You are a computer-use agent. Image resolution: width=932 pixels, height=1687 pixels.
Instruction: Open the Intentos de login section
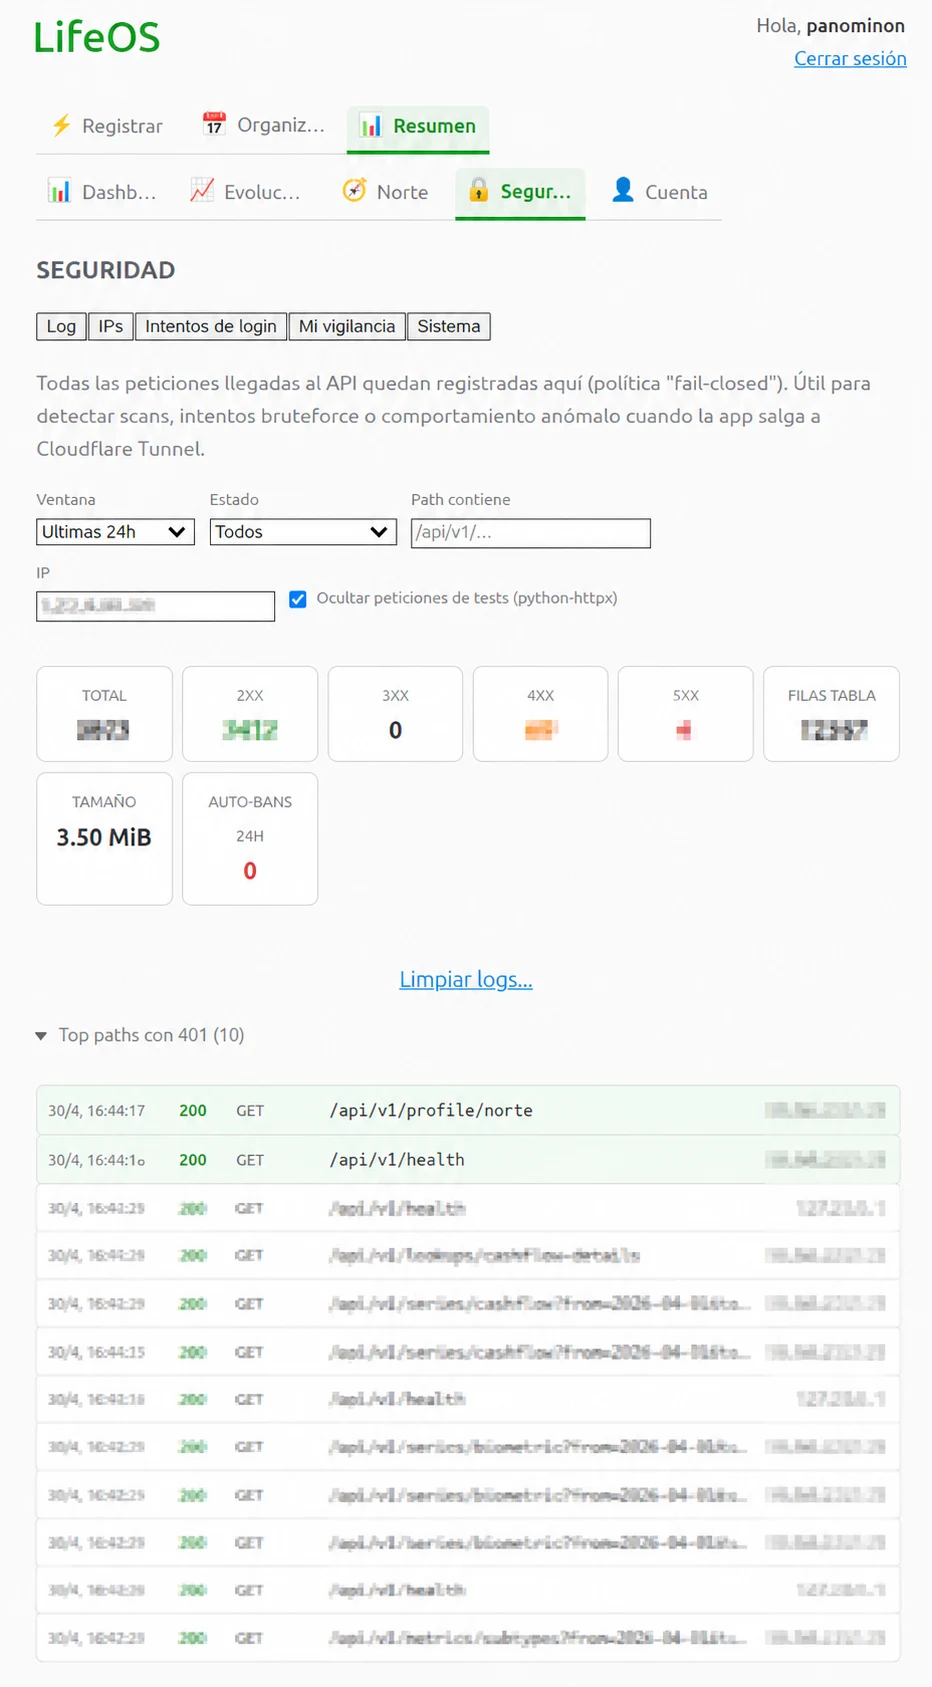pyautogui.click(x=211, y=326)
